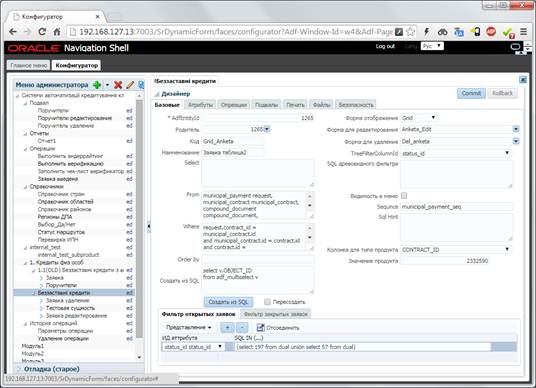Viewport: 536px width, 388px height.
Task: Click into the Sequnce field municipal_payment_seq
Action: pos(456,207)
